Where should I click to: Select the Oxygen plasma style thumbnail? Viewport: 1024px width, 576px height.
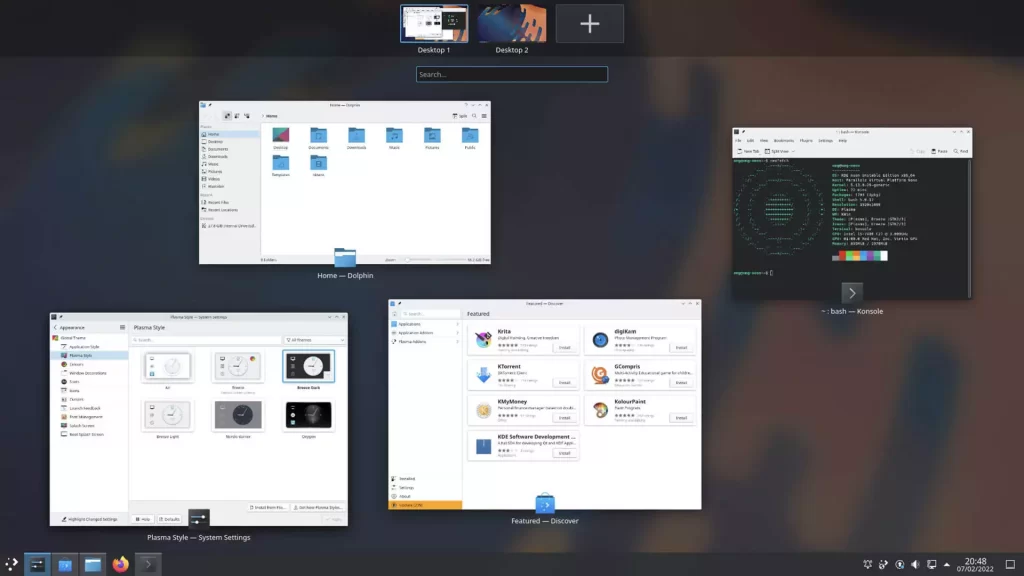(308, 415)
